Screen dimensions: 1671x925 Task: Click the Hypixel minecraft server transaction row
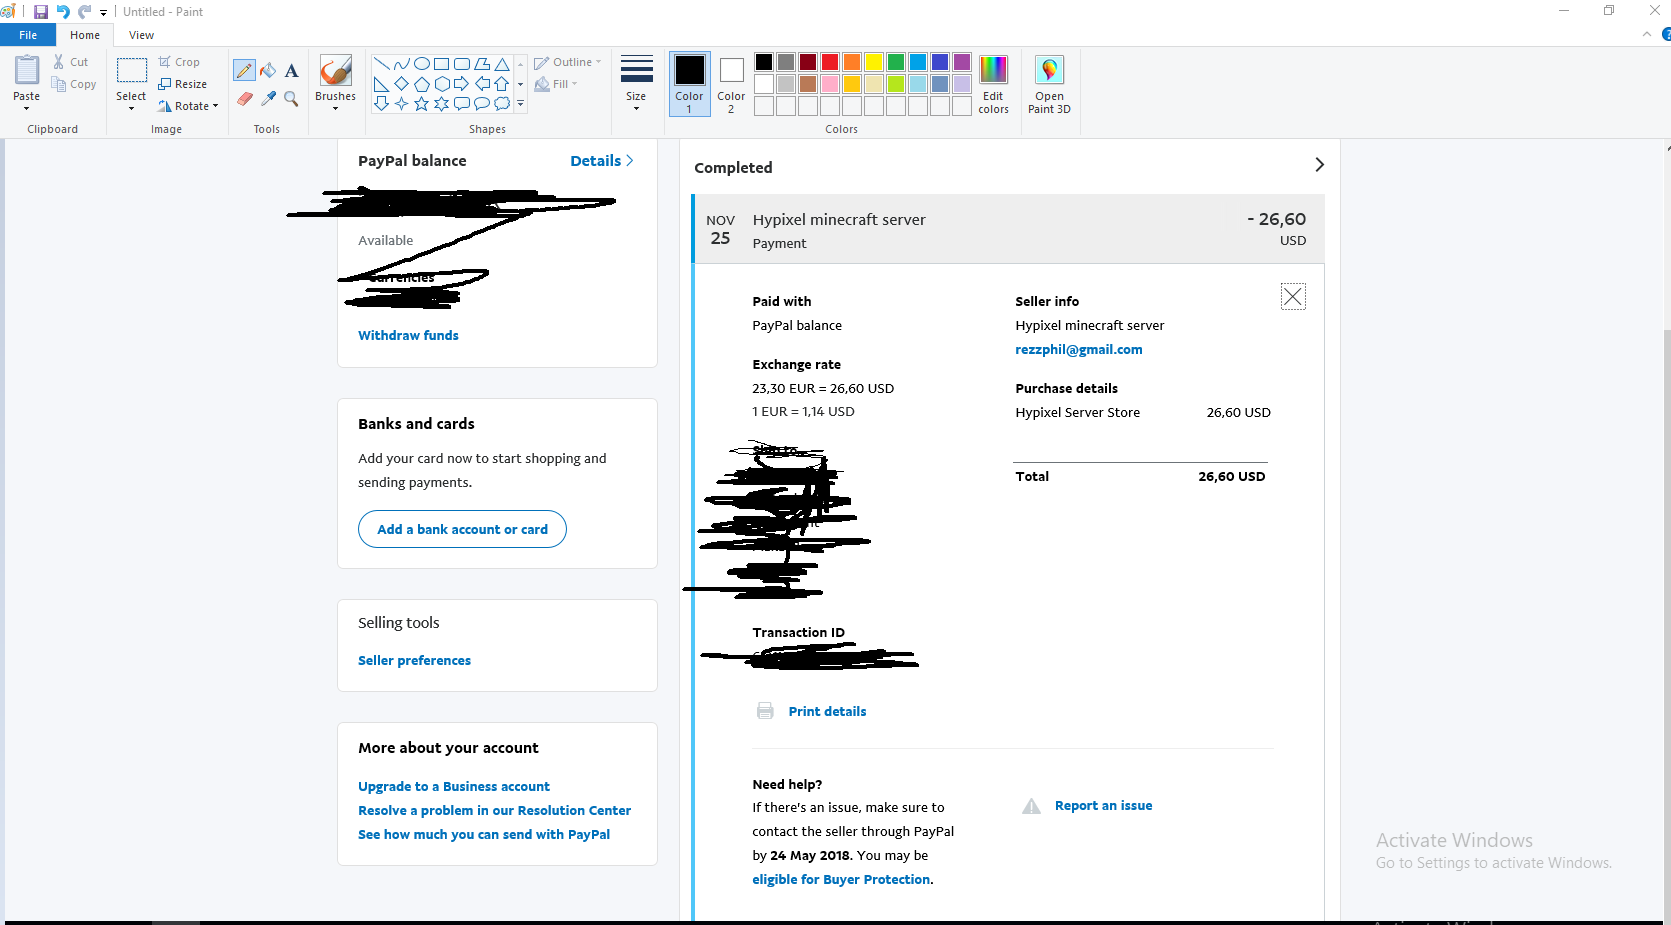[1008, 230]
